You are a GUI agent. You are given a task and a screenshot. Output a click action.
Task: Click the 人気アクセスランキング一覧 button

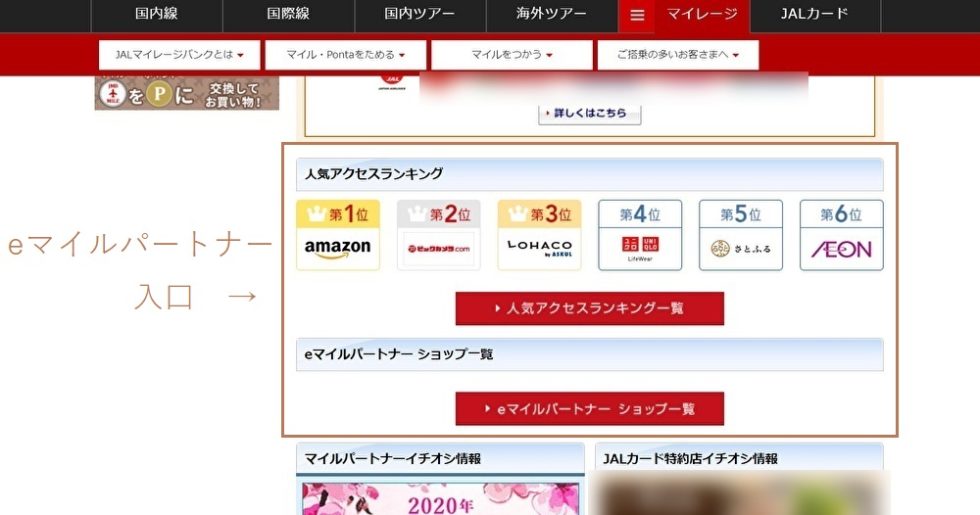(589, 308)
